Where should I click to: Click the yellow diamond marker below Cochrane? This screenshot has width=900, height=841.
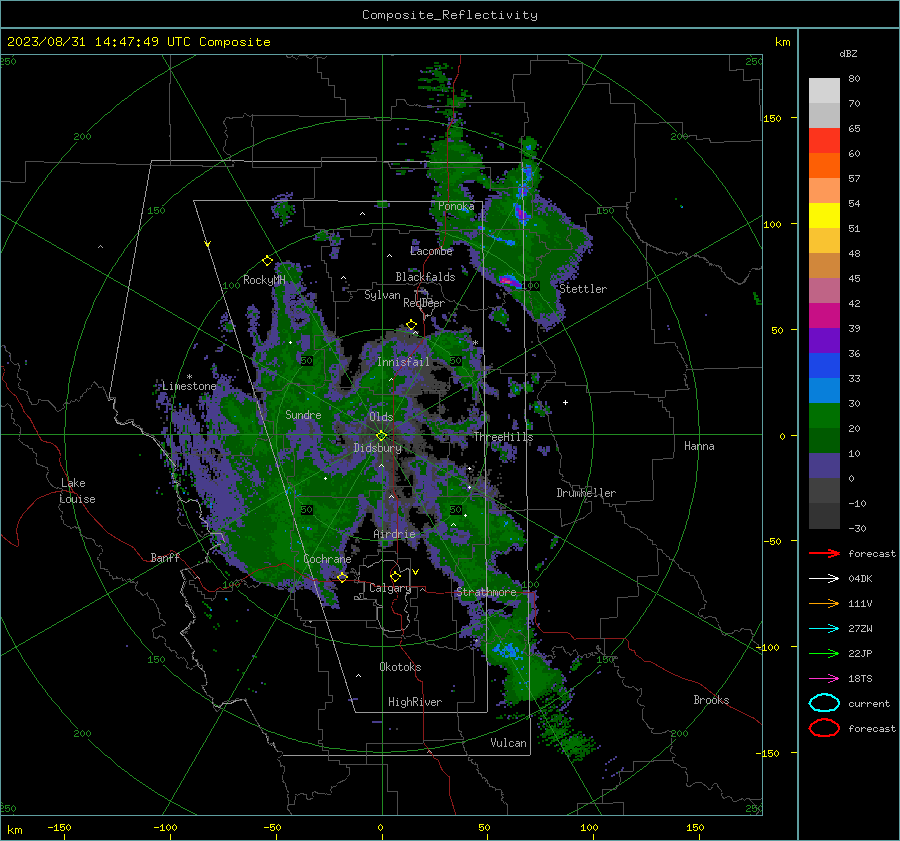coord(342,577)
